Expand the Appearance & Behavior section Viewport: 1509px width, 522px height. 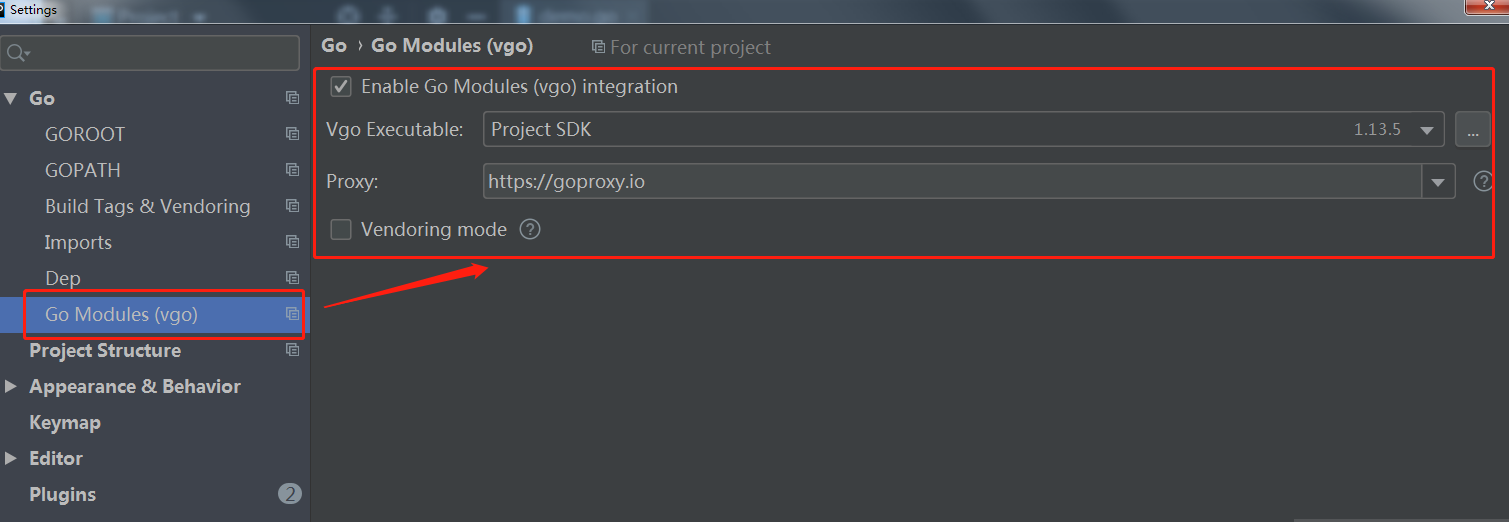(11, 386)
